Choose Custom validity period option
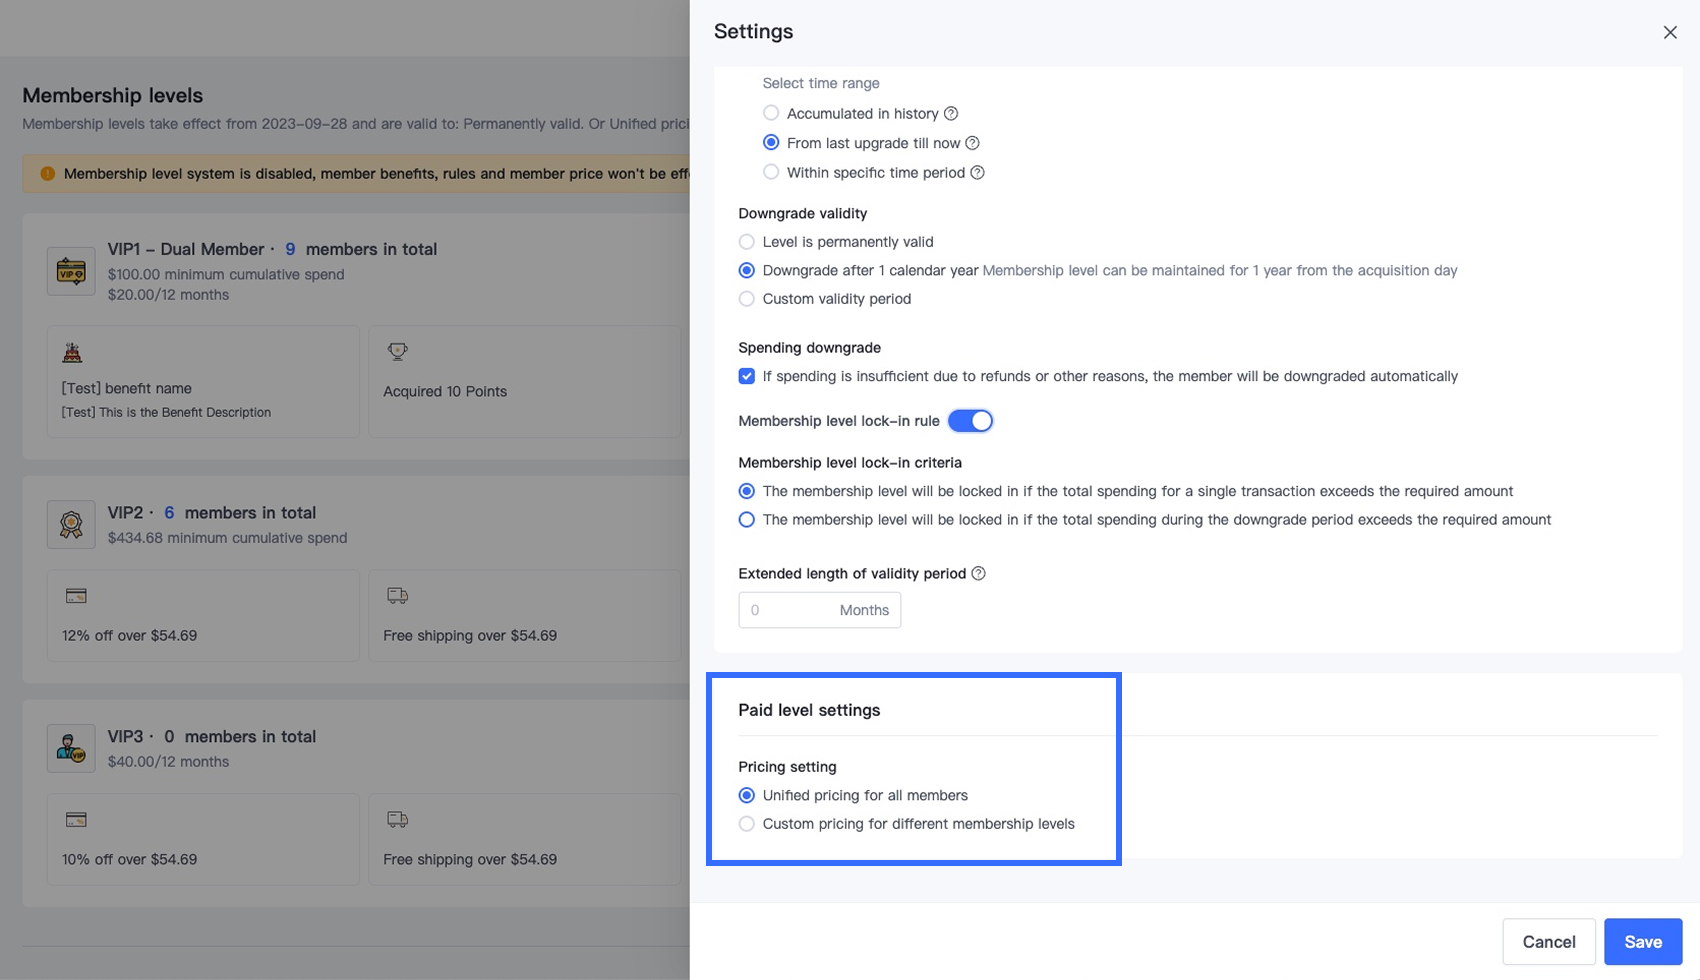The width and height of the screenshot is (1700, 980). [747, 299]
